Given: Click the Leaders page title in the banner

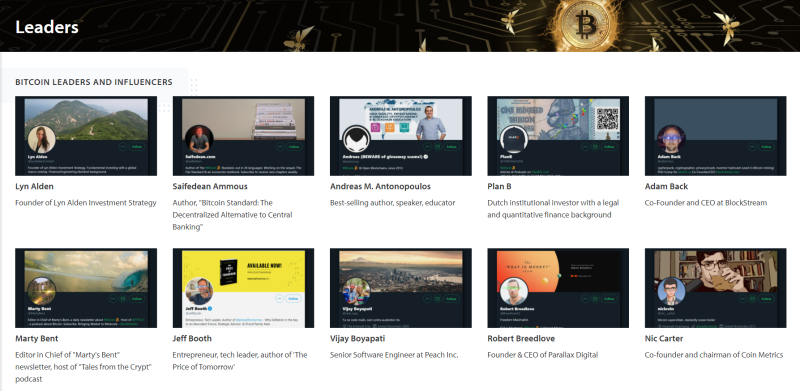Looking at the screenshot, I should [x=47, y=27].
